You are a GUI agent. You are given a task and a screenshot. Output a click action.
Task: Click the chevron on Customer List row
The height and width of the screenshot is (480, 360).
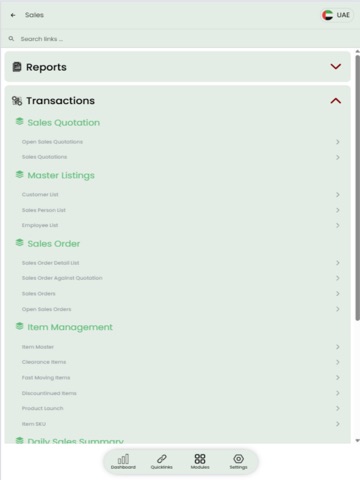click(x=338, y=195)
